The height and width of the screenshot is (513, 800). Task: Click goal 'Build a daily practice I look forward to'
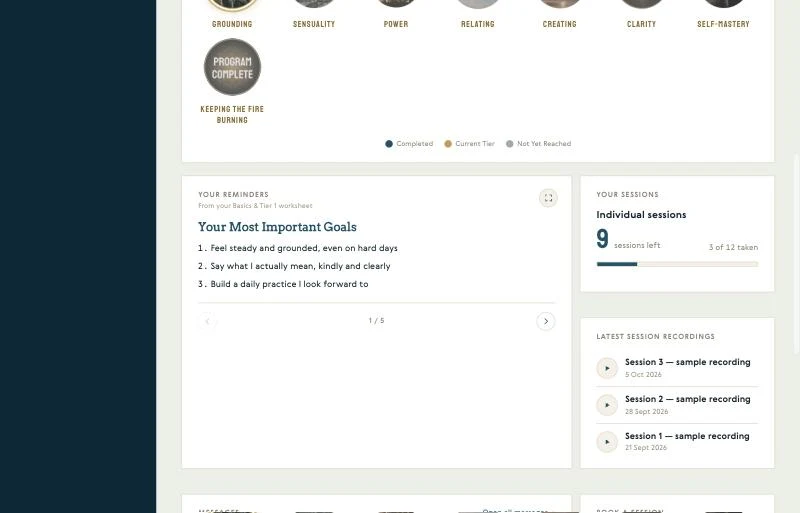[x=289, y=284]
